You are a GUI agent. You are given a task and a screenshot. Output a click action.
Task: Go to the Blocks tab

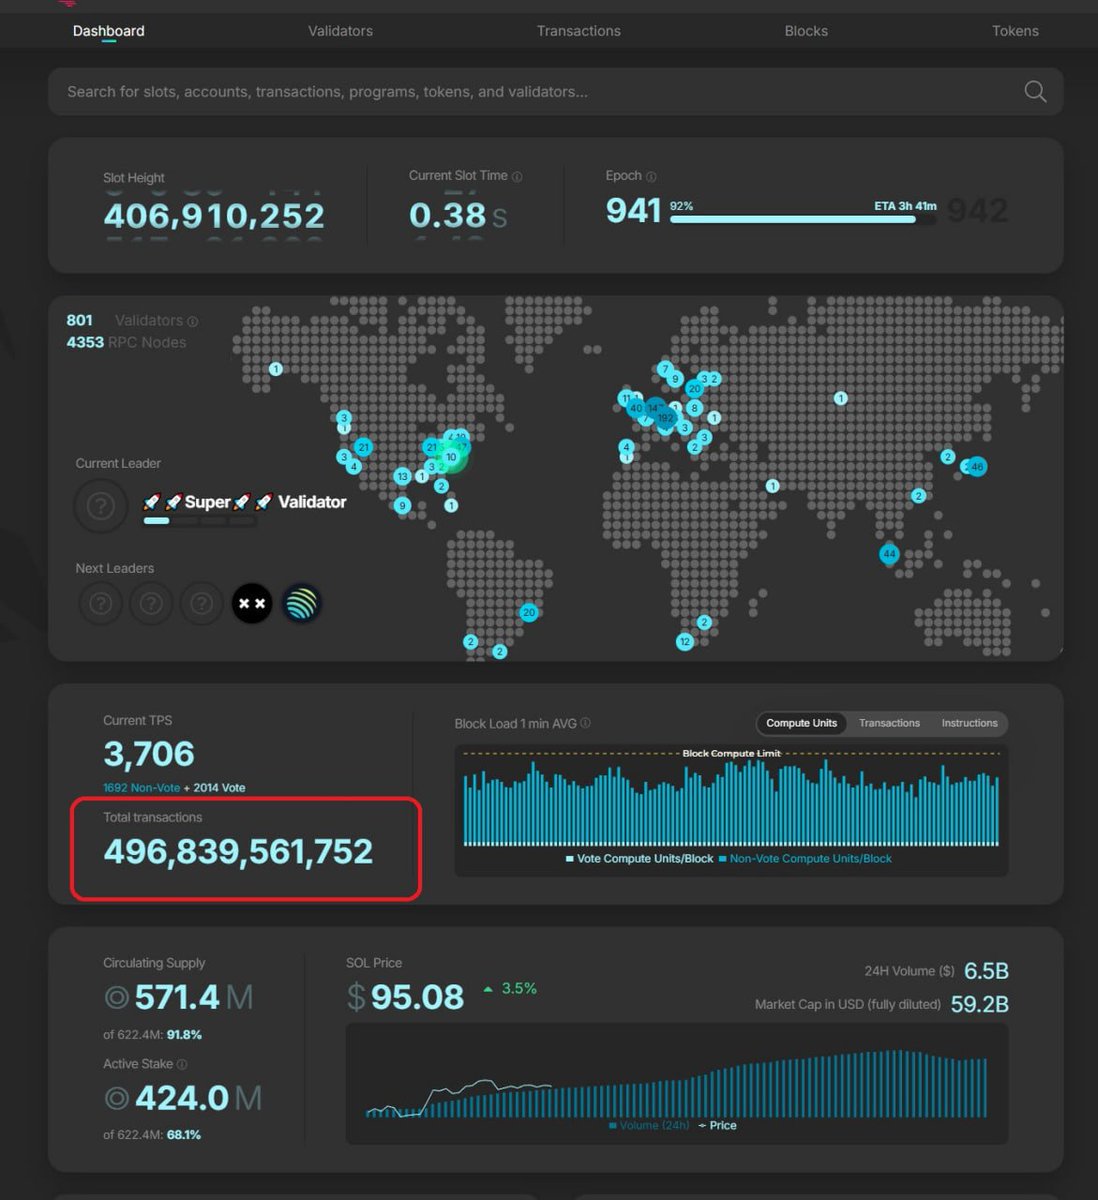coord(806,31)
